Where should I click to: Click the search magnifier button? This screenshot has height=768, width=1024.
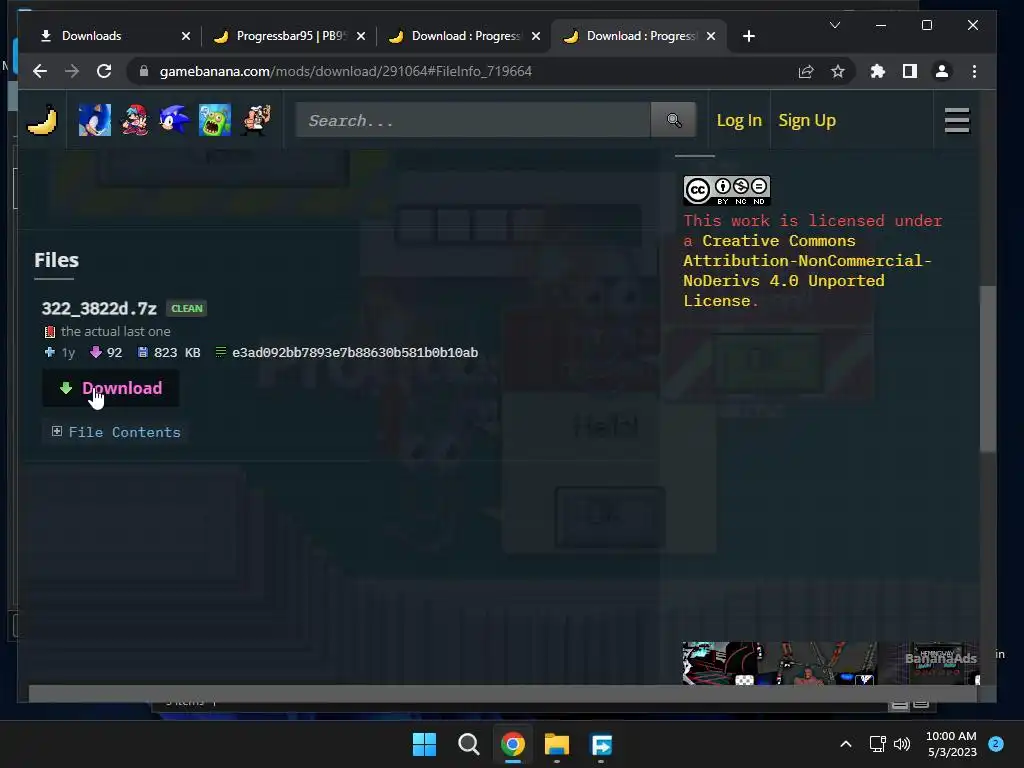(673, 120)
